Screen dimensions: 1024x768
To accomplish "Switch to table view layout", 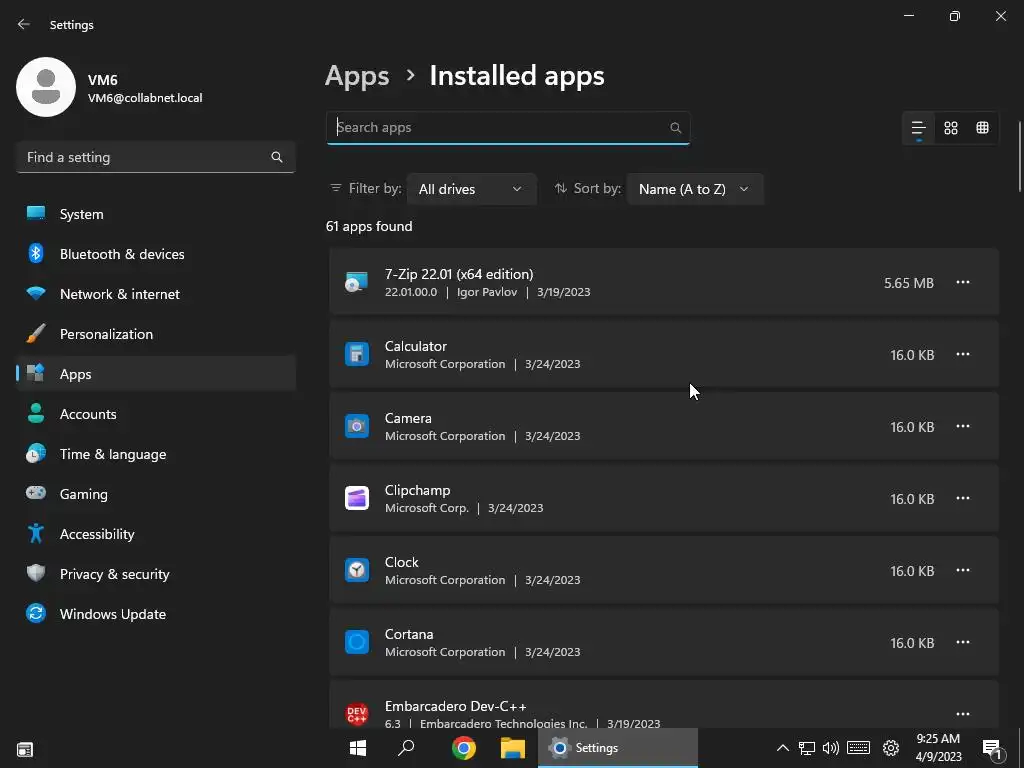I will 982,128.
